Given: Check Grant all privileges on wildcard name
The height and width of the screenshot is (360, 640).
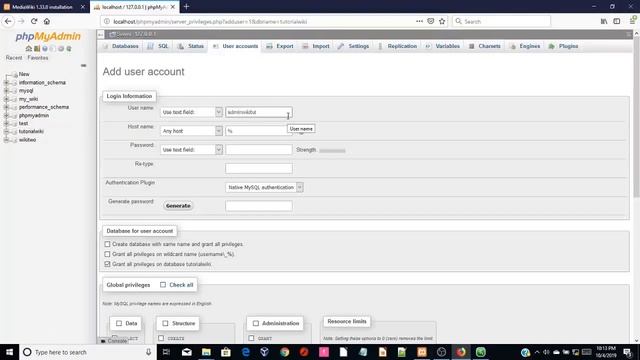Looking at the screenshot, I should (x=107, y=254).
